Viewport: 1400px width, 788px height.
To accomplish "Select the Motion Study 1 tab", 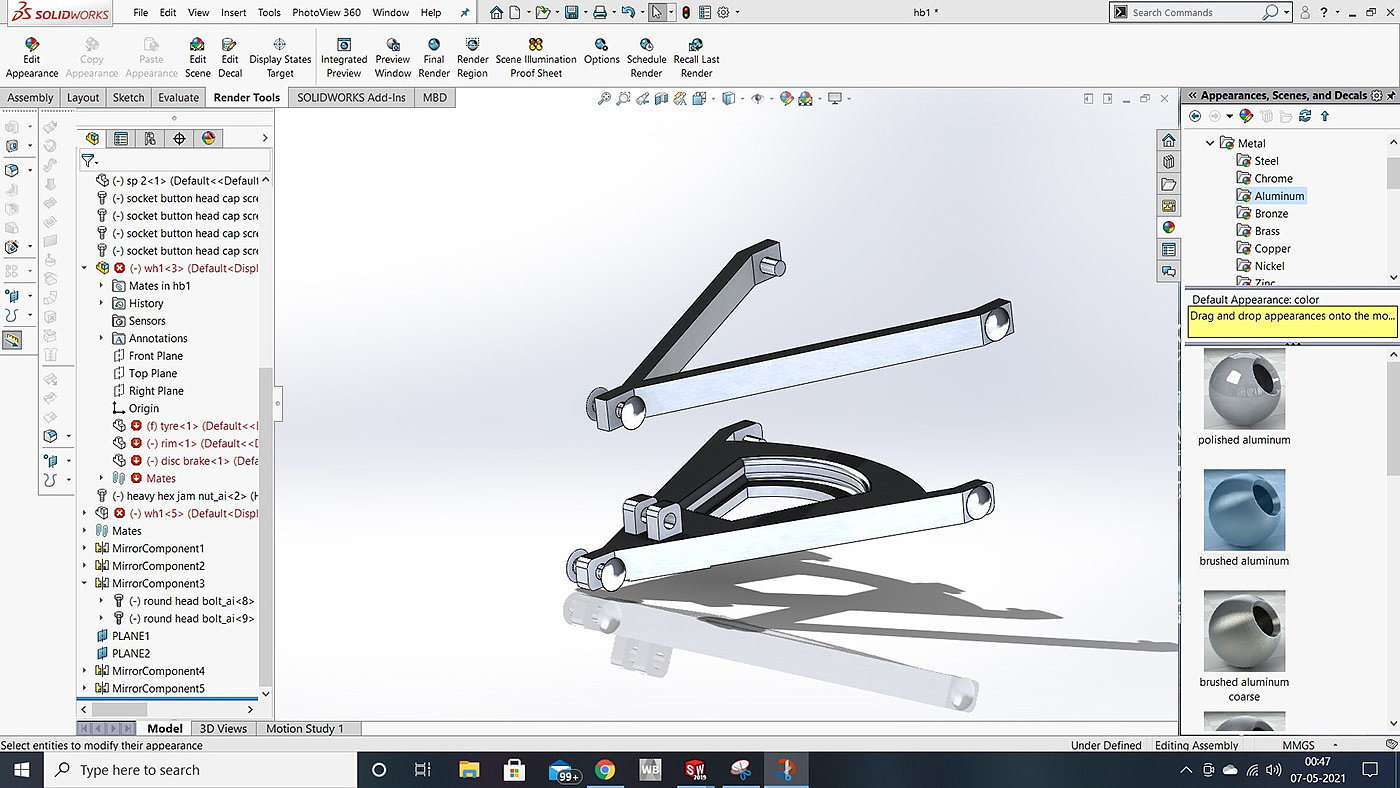I will pyautogui.click(x=304, y=728).
